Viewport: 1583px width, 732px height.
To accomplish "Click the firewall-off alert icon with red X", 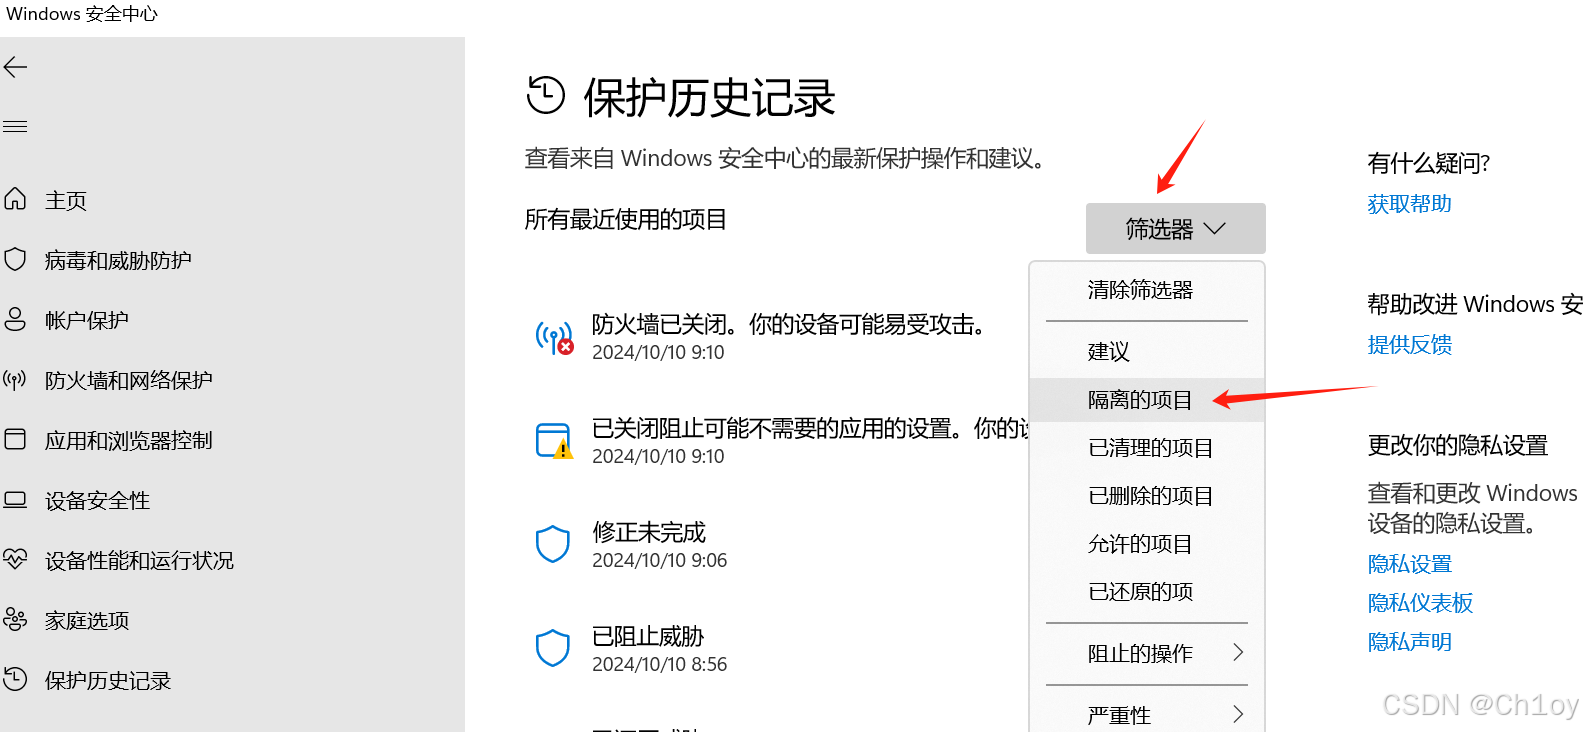I will 554,338.
